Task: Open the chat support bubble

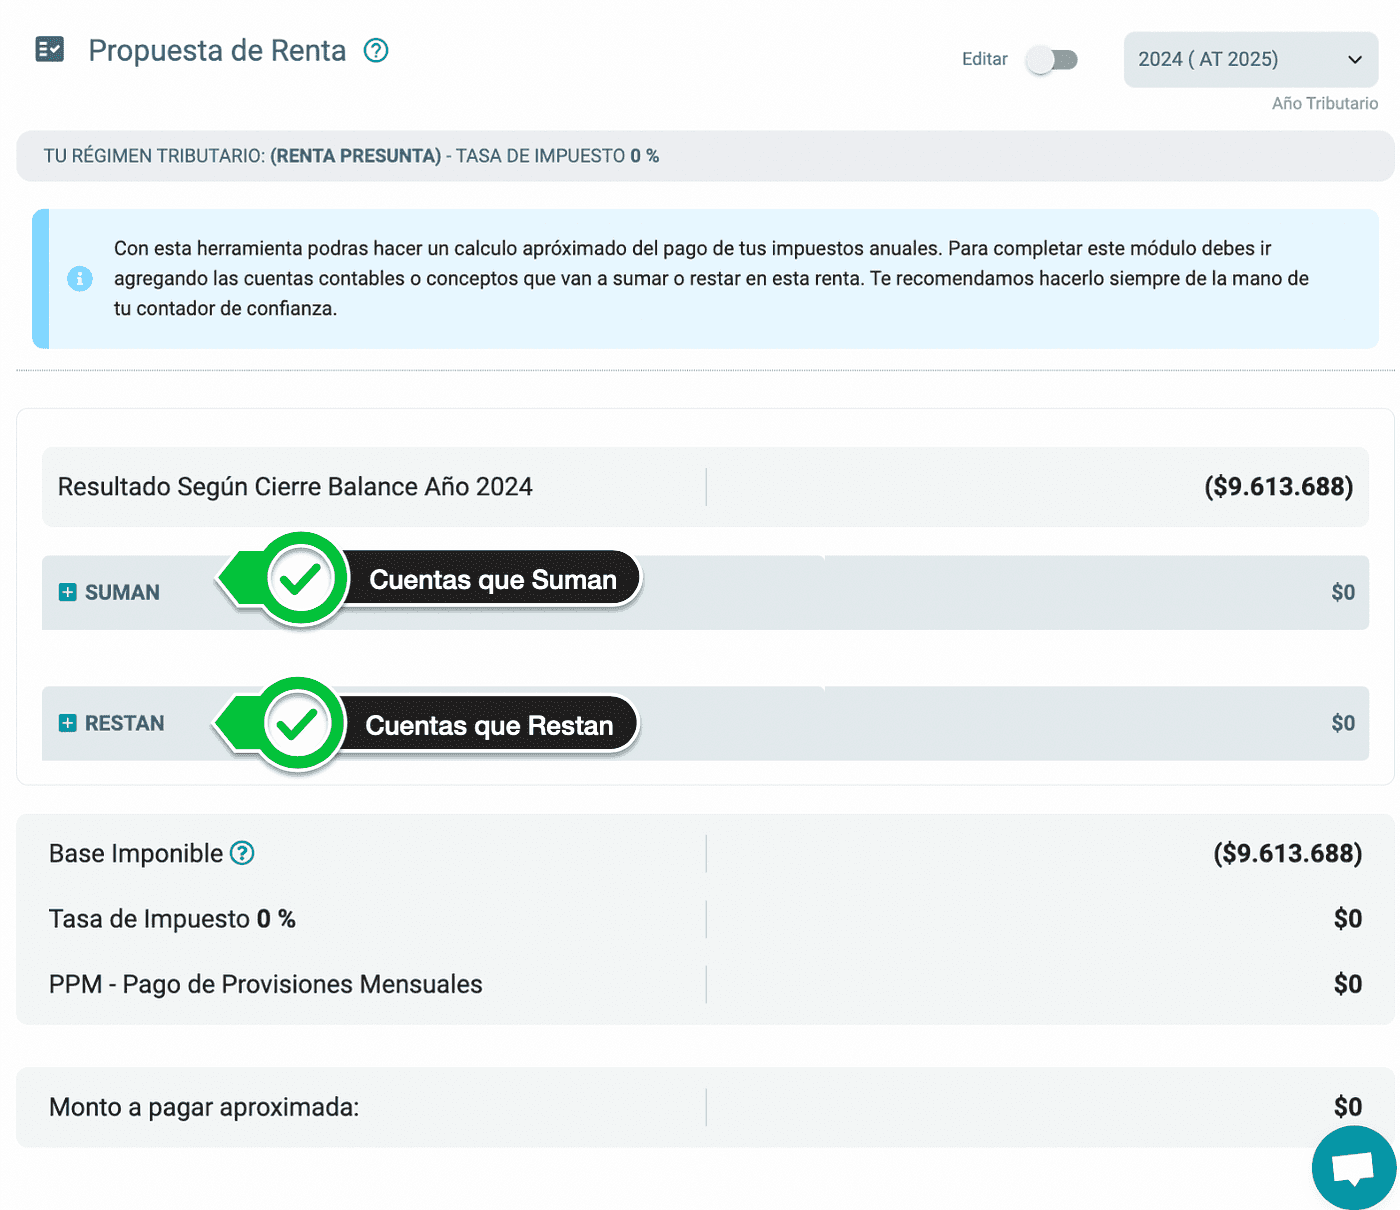Action: coord(1354,1167)
